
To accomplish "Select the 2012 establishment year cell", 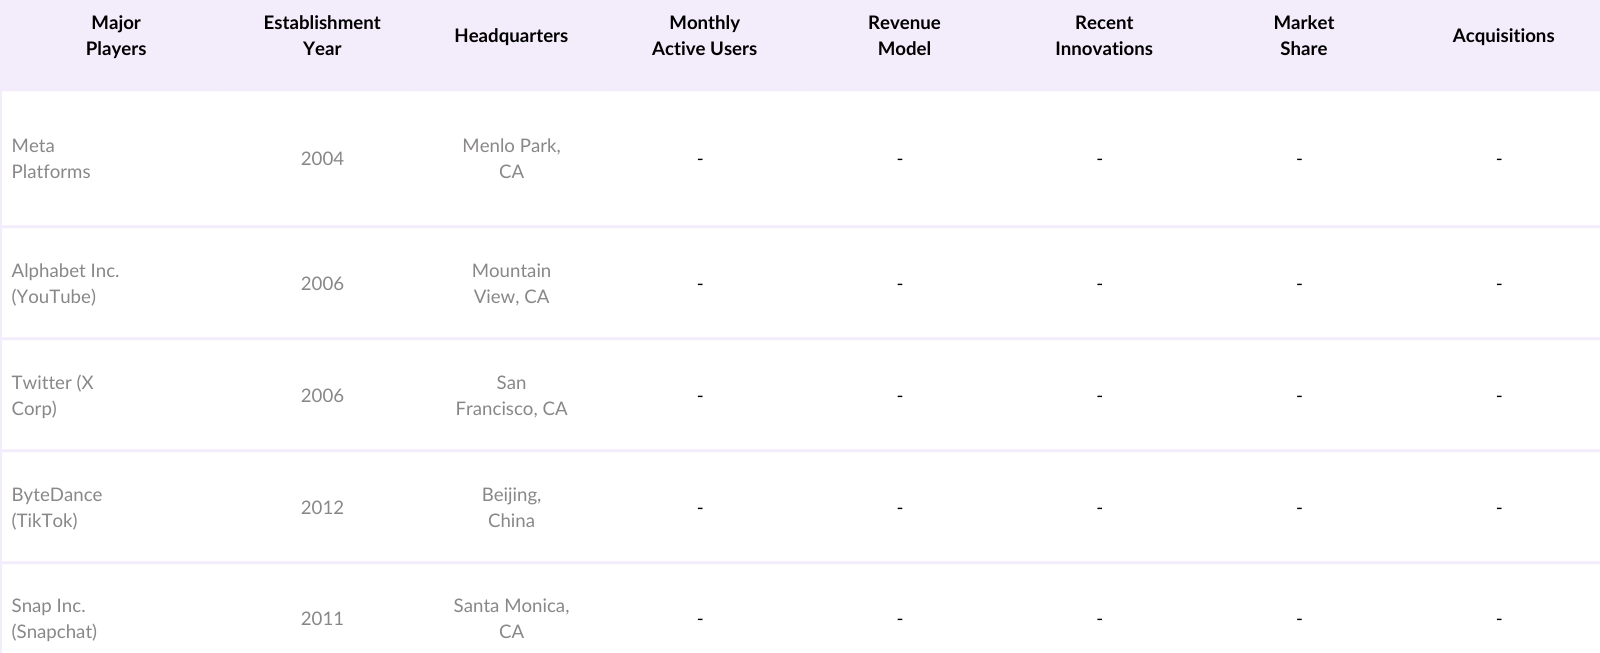I will (x=322, y=508).
